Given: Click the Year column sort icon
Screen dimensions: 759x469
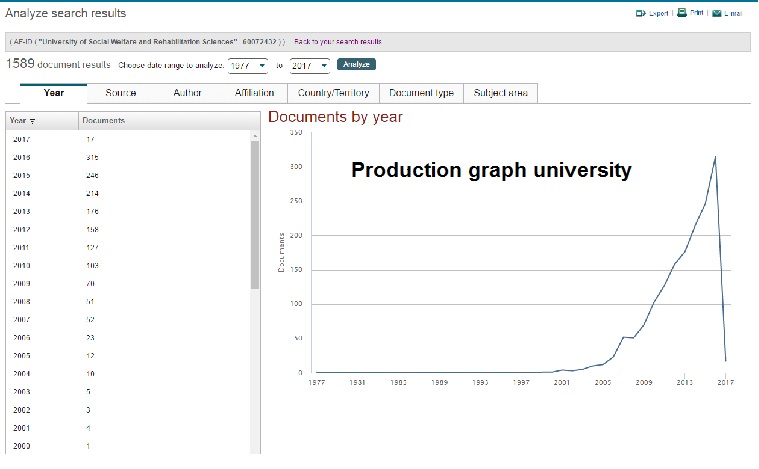Looking at the screenshot, I should pyautogui.click(x=32, y=121).
